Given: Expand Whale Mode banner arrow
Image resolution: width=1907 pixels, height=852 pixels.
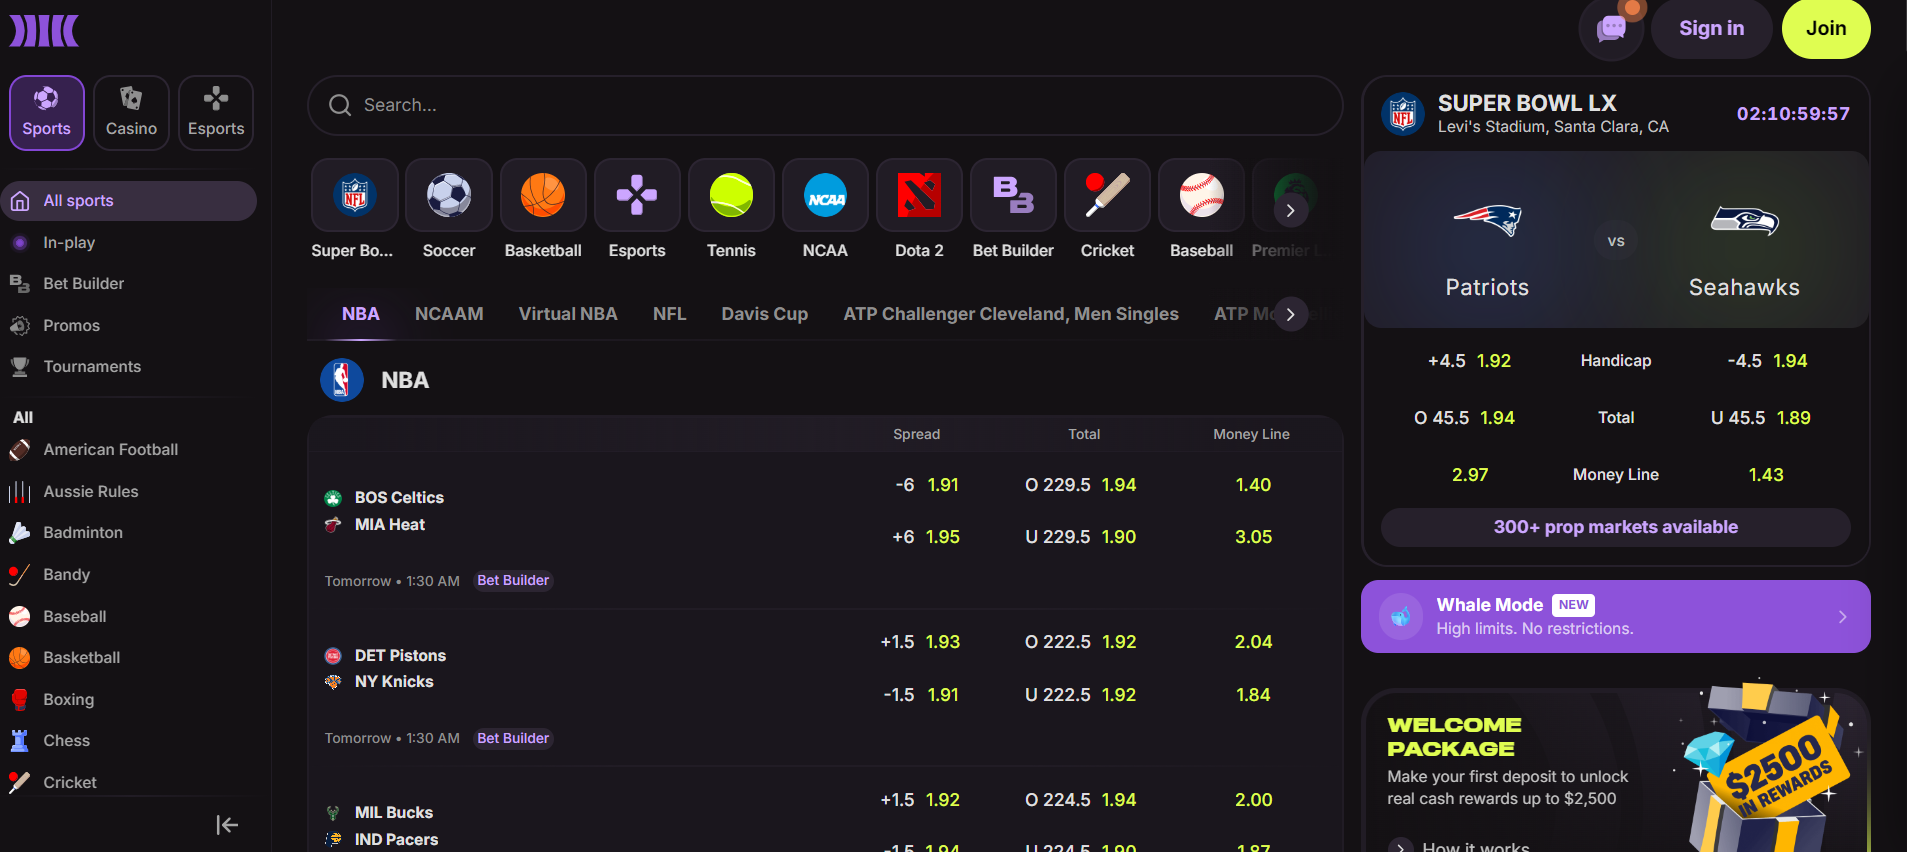Looking at the screenshot, I should click(1842, 617).
